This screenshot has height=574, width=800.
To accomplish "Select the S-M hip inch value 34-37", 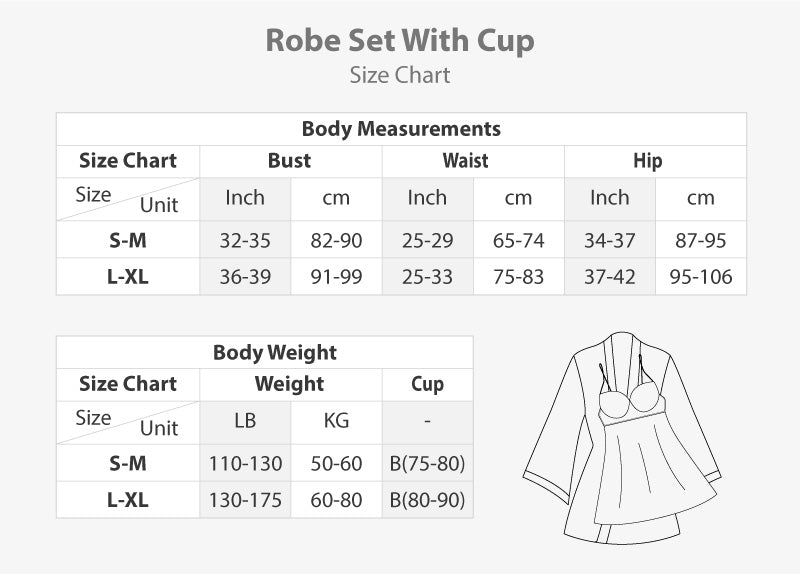I will (609, 241).
